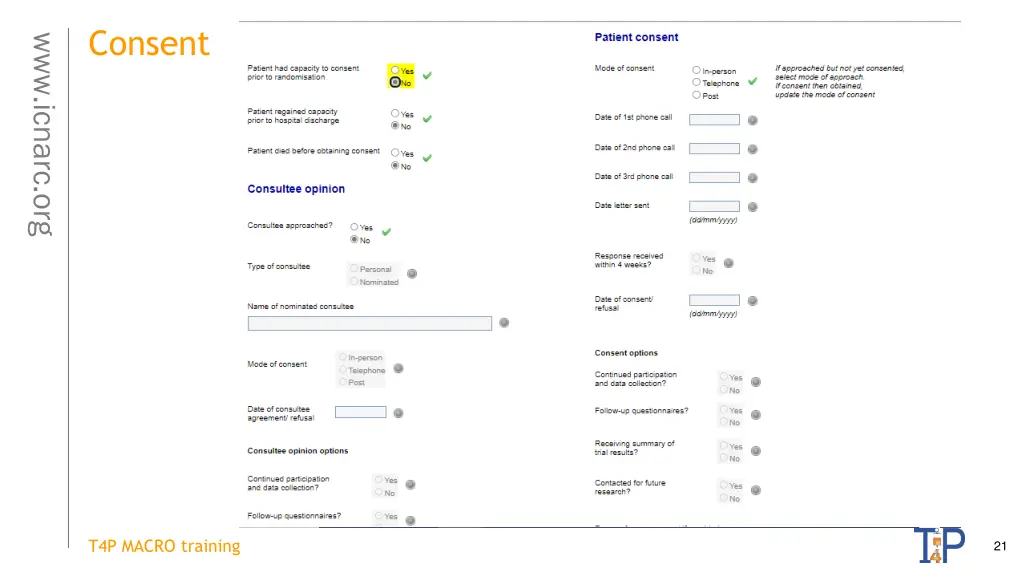Click Date of consultee agreement/refusal field
Viewport: 1024px width, 576px height.
click(360, 412)
